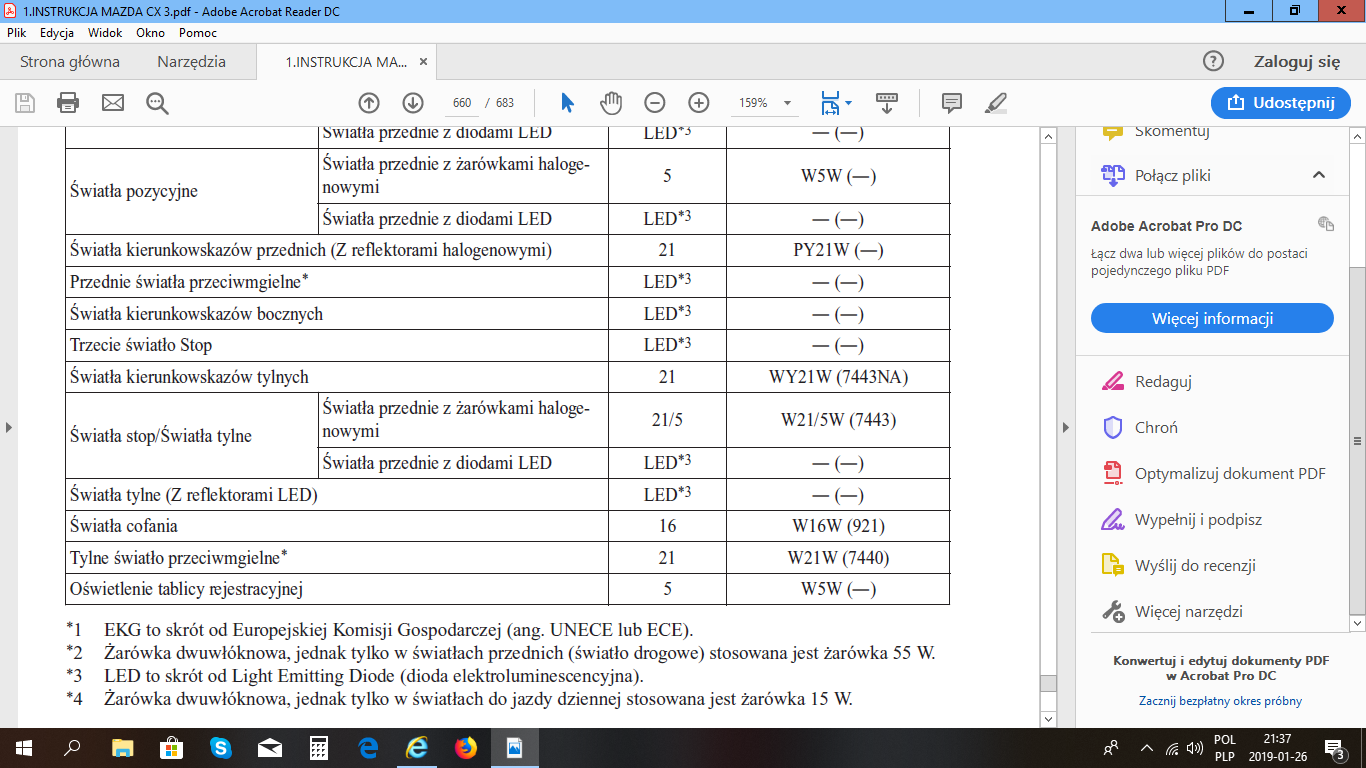
Task: Click the Zoom in plus icon
Action: click(698, 103)
